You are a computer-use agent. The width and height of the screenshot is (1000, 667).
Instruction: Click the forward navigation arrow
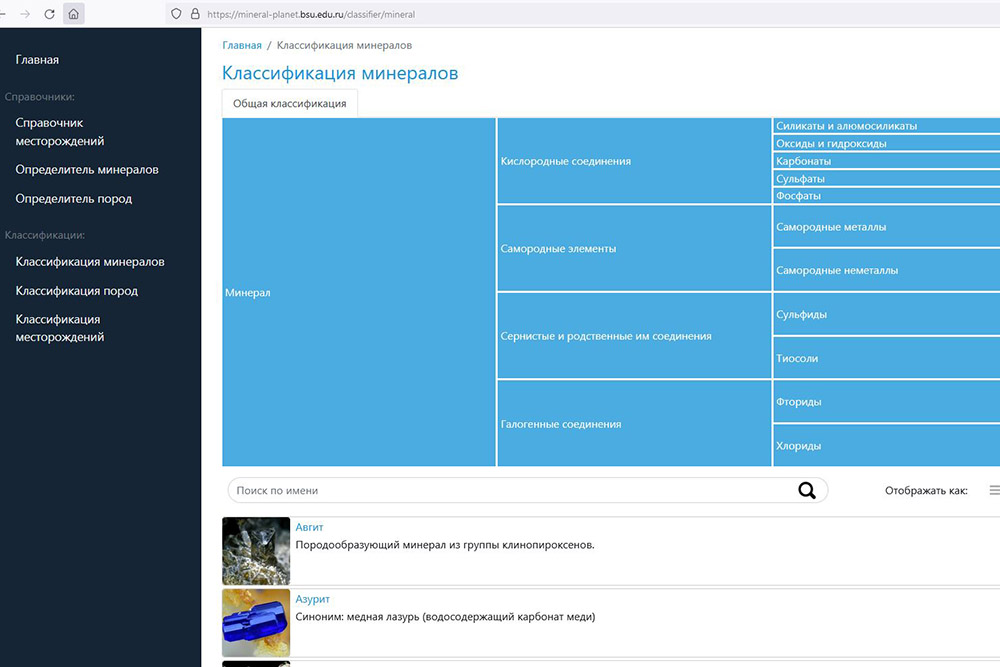25,14
